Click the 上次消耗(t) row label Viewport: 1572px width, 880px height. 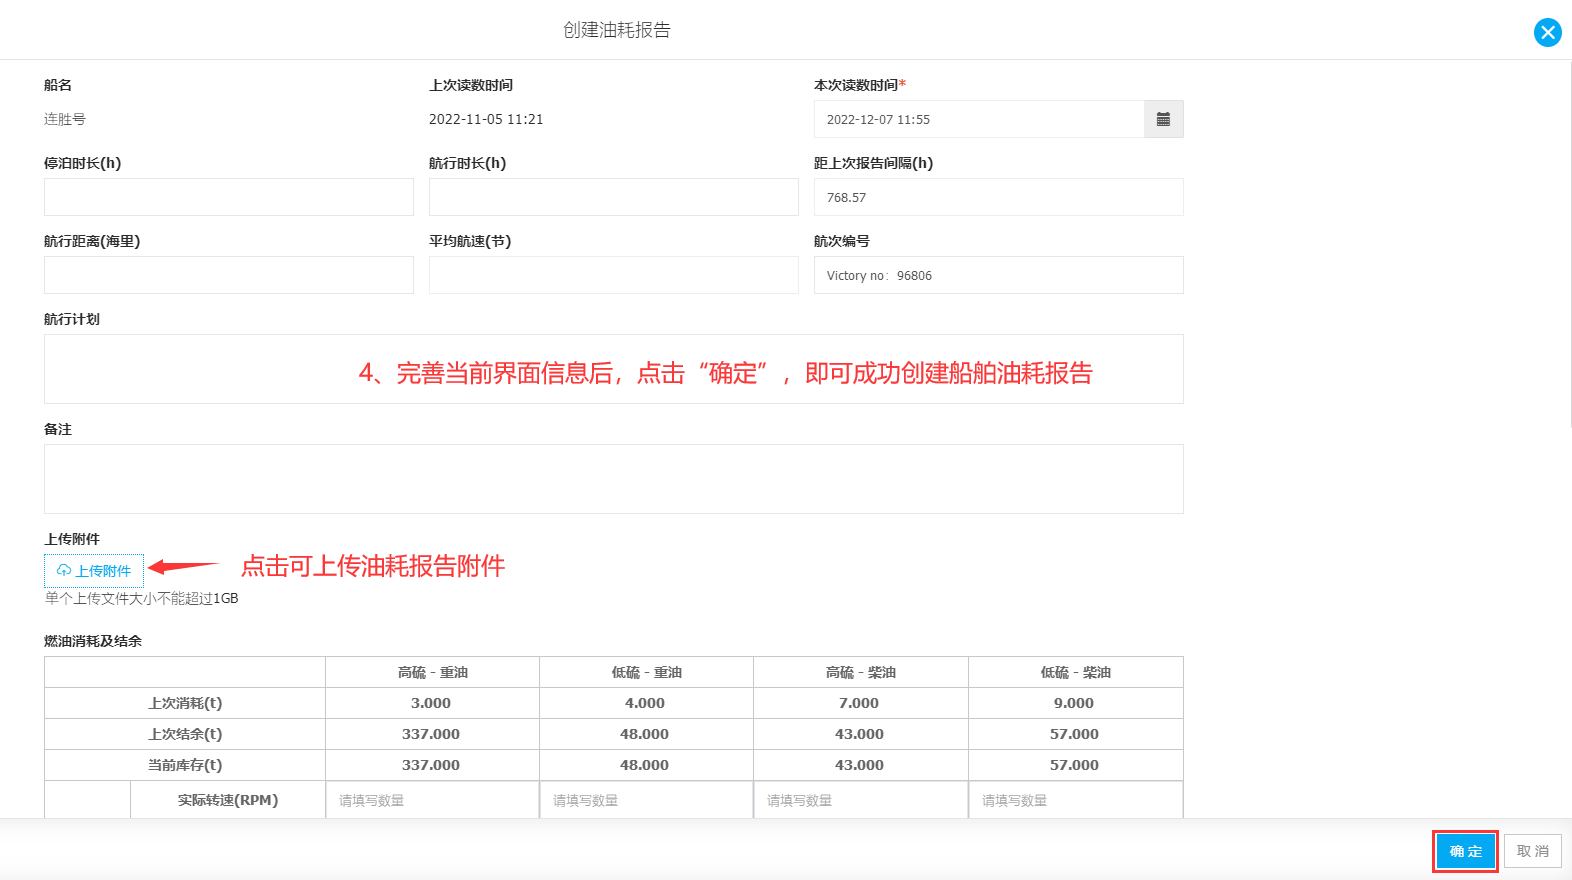[x=185, y=703]
